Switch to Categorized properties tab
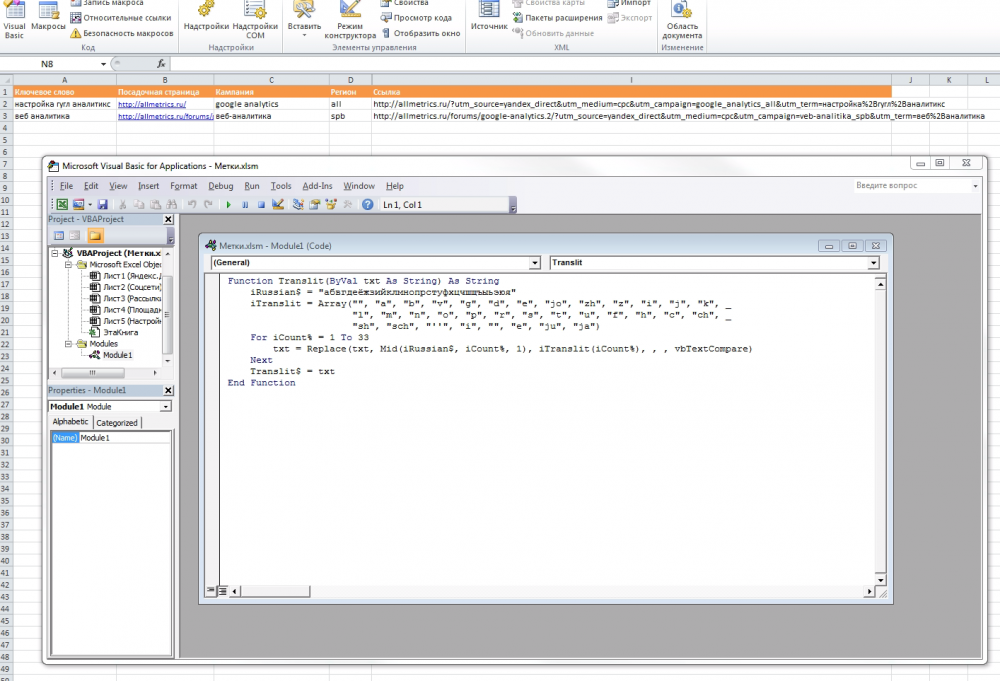 117,423
